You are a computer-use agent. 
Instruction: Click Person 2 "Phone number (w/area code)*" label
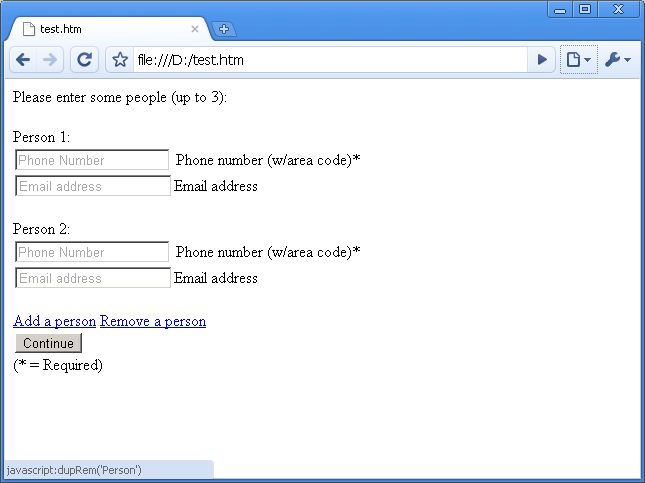[268, 252]
